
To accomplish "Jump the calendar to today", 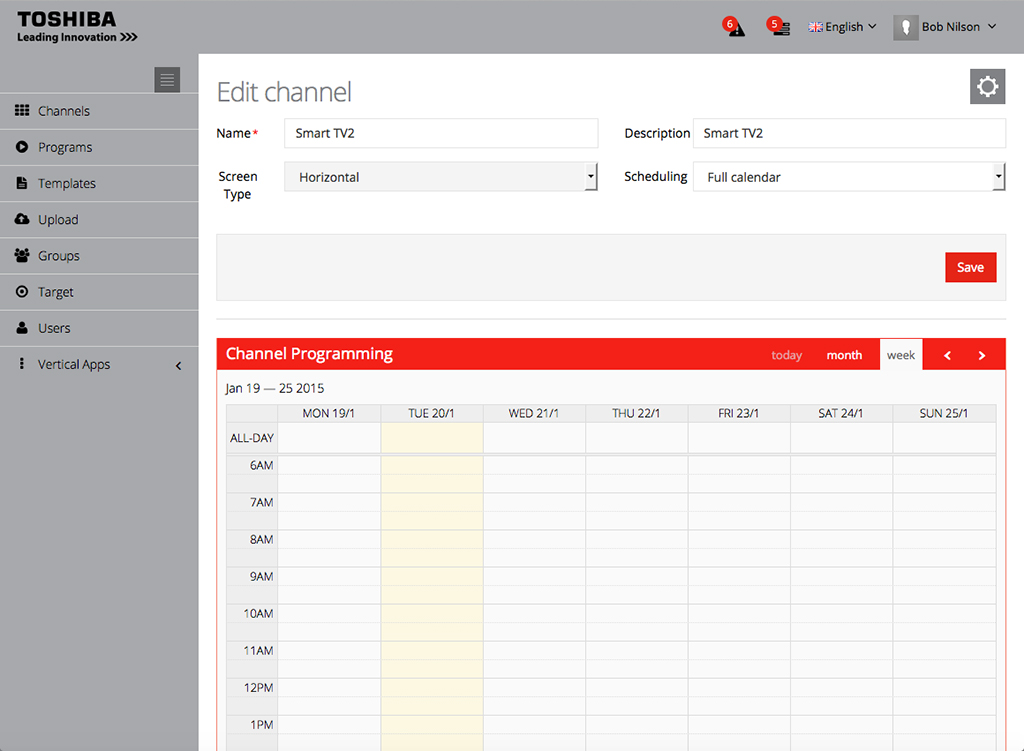I will [787, 355].
